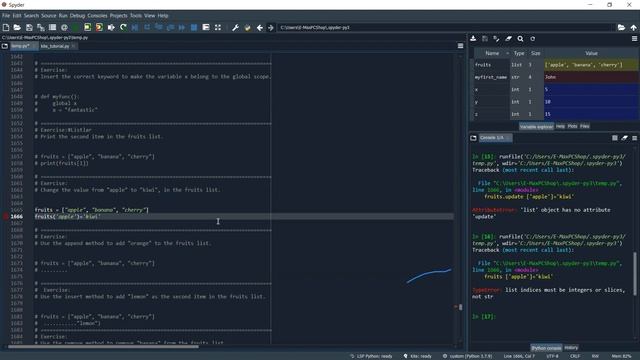Viewport: 640px width, 360px height.
Task: Click the editor horizontal scrollbar
Action: coord(102,347)
